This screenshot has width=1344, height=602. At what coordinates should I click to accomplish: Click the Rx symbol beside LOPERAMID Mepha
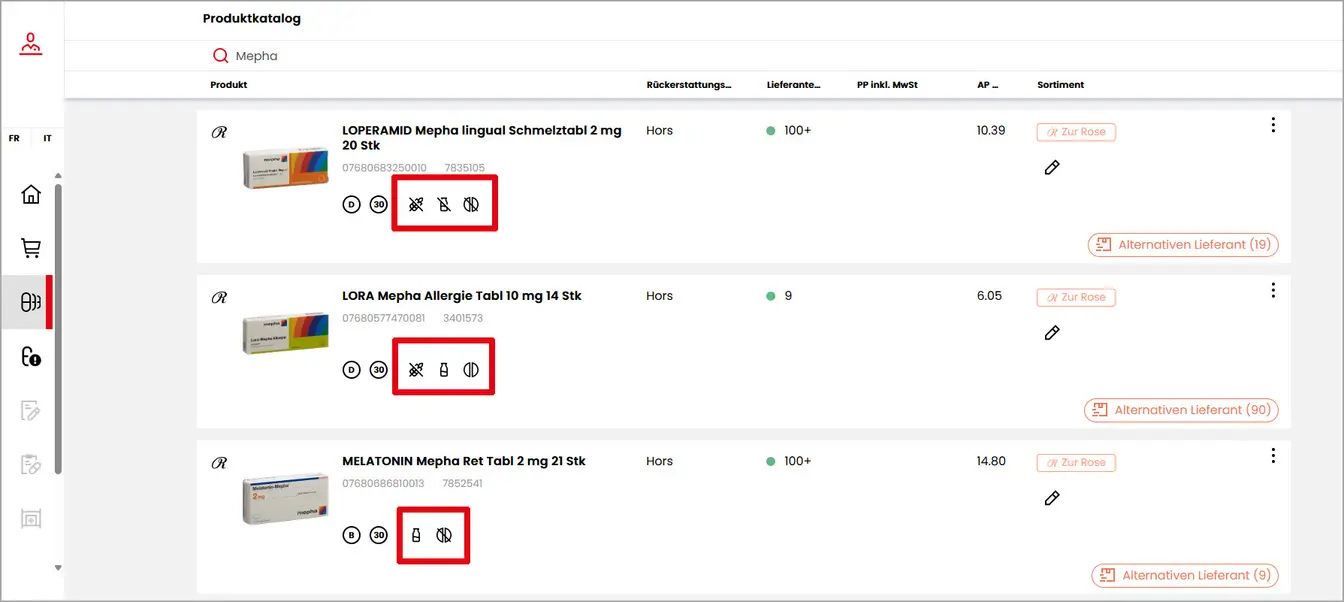pyautogui.click(x=219, y=132)
